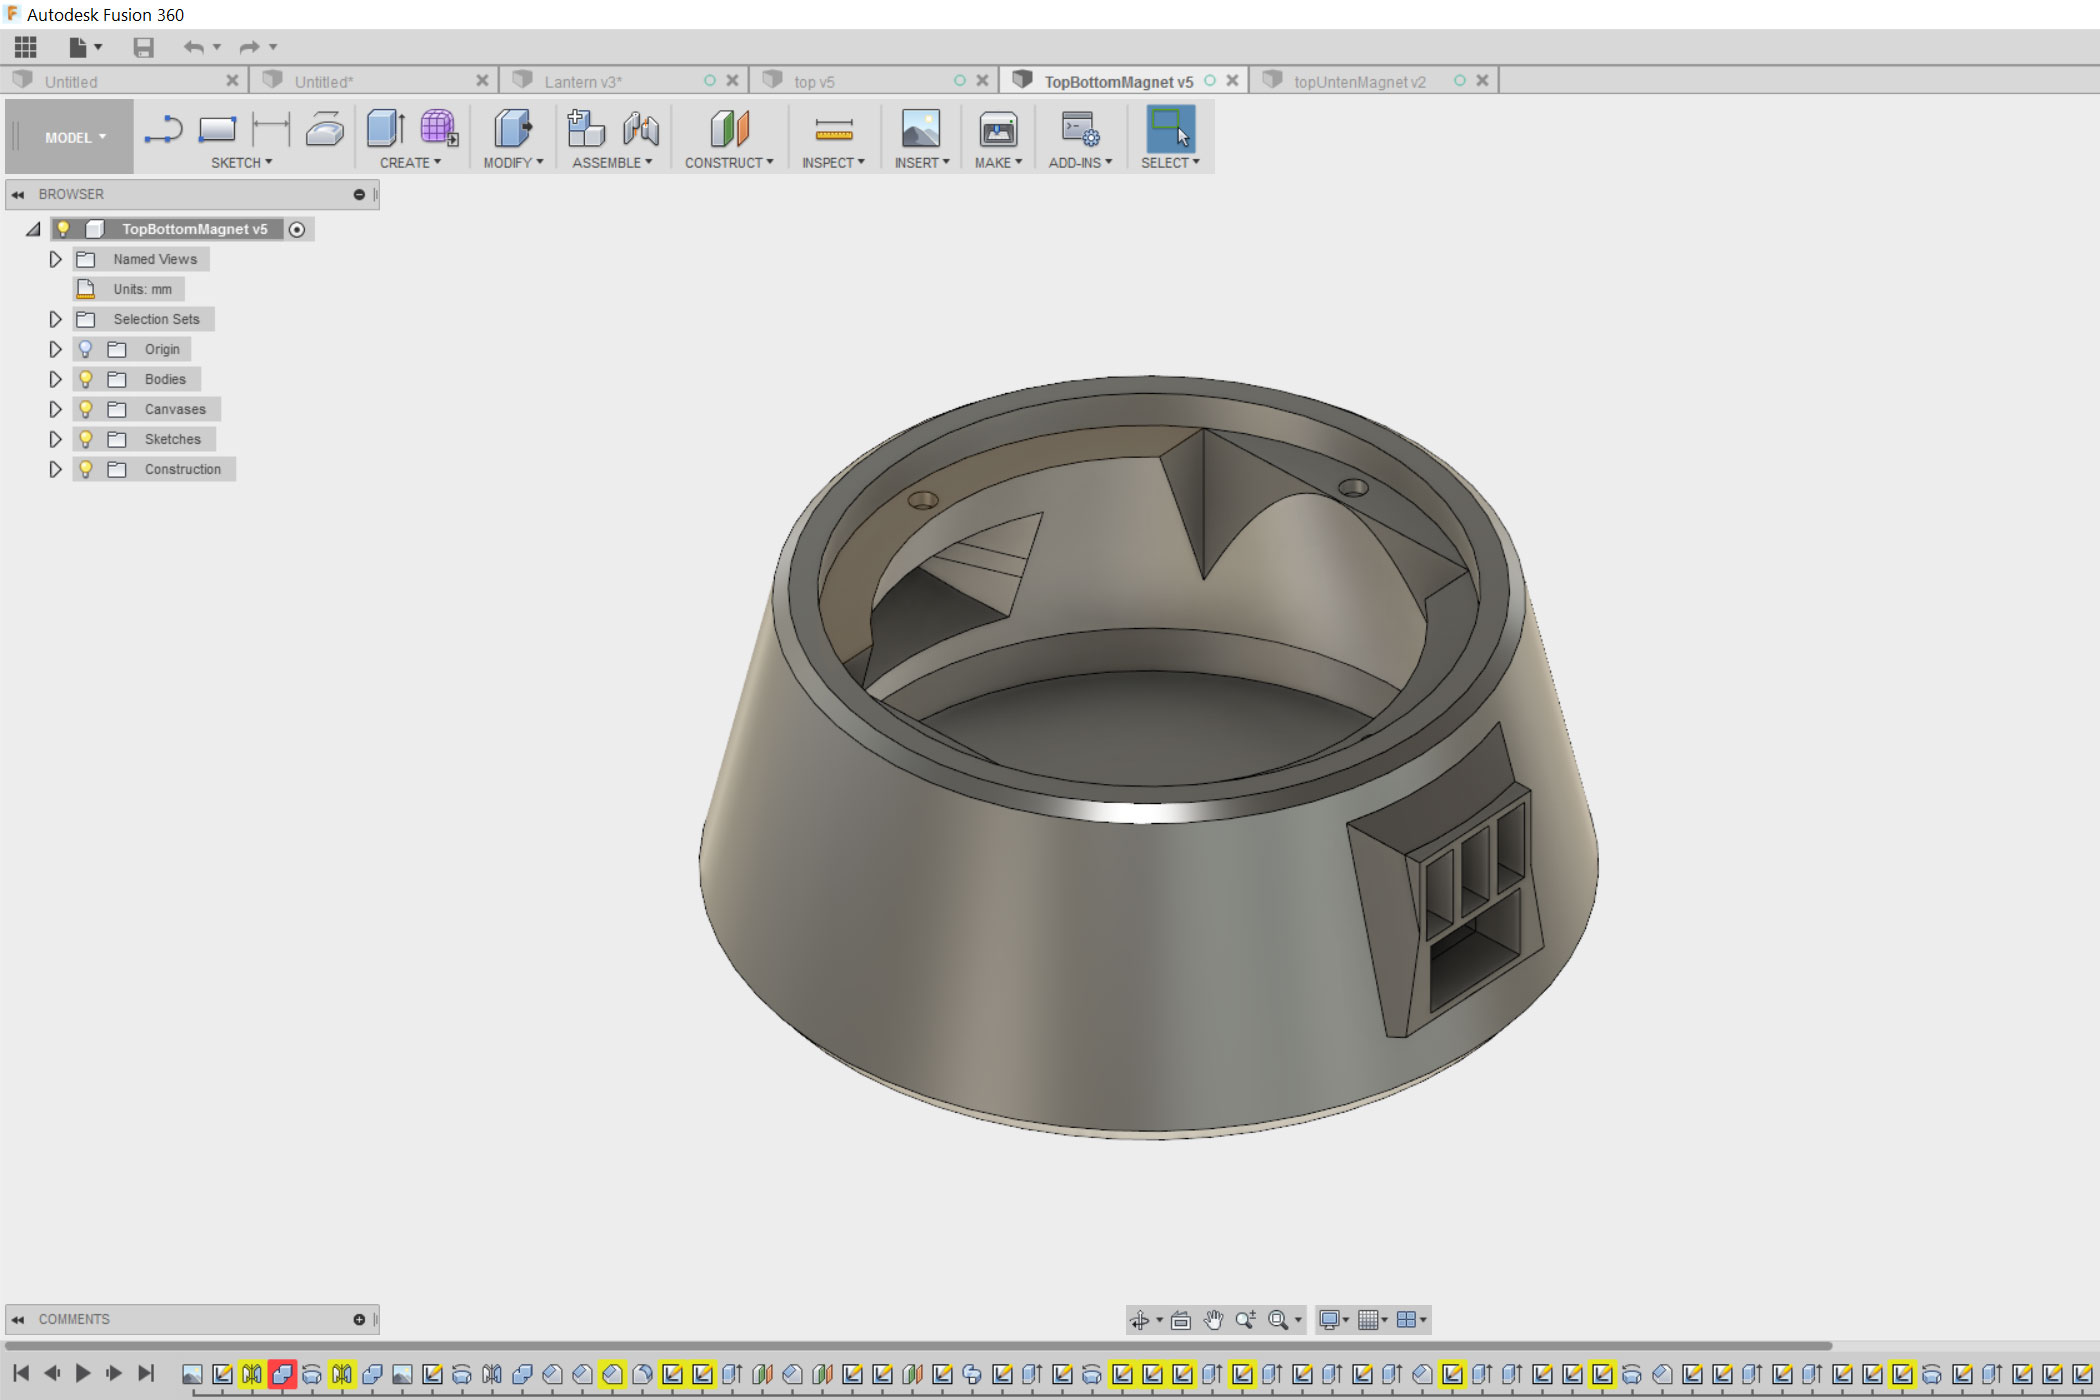
Task: Open the SKETCH dropdown label
Action: pos(241,163)
